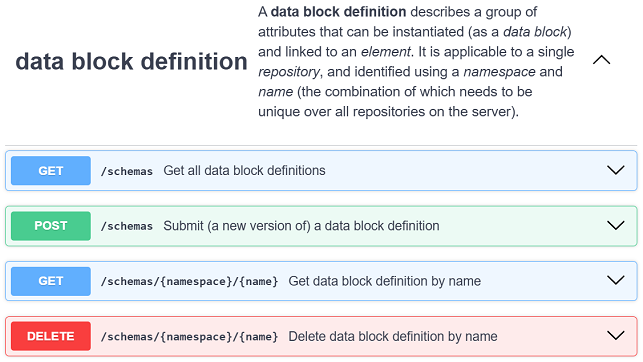Click 'Get all data block definitions' text

point(244,171)
